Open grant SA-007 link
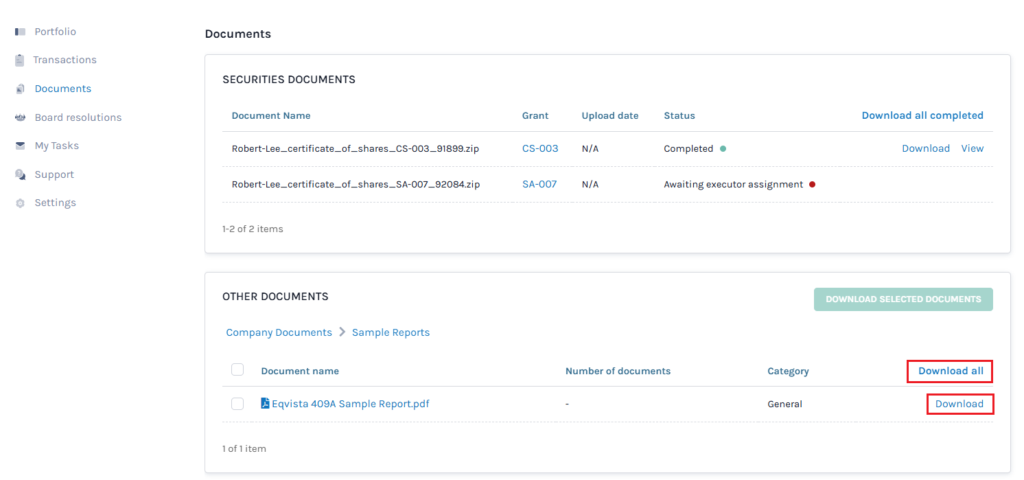 click(x=539, y=185)
